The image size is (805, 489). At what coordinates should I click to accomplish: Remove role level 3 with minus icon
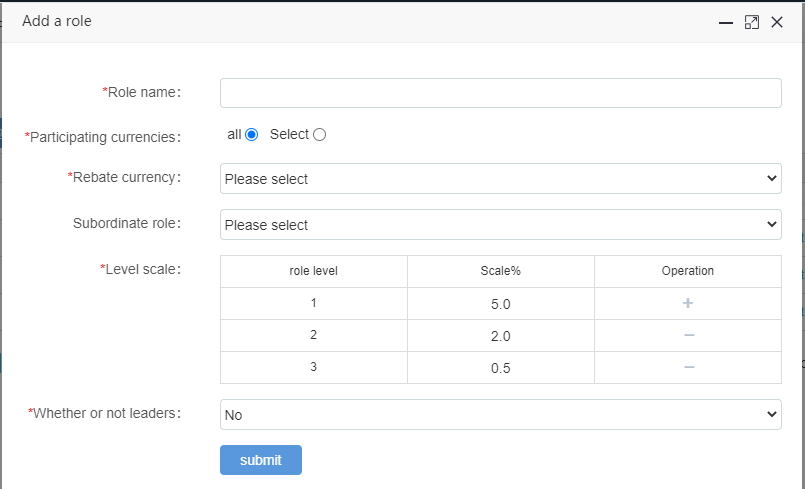(x=688, y=367)
